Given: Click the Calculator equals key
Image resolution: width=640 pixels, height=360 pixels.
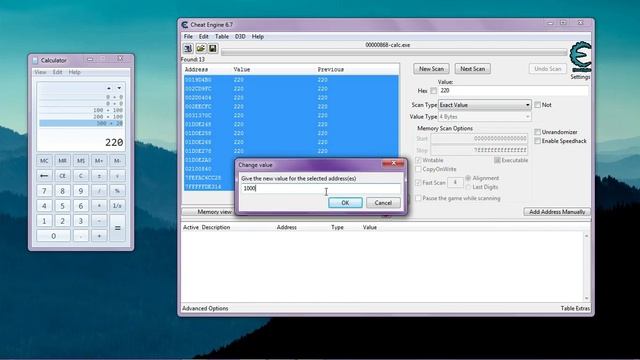Looking at the screenshot, I should pyautogui.click(x=117, y=228).
